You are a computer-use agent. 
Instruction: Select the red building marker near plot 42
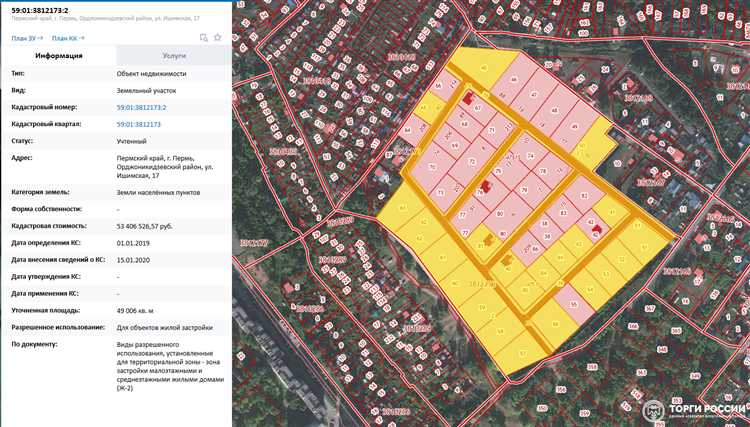pyautogui.click(x=598, y=229)
